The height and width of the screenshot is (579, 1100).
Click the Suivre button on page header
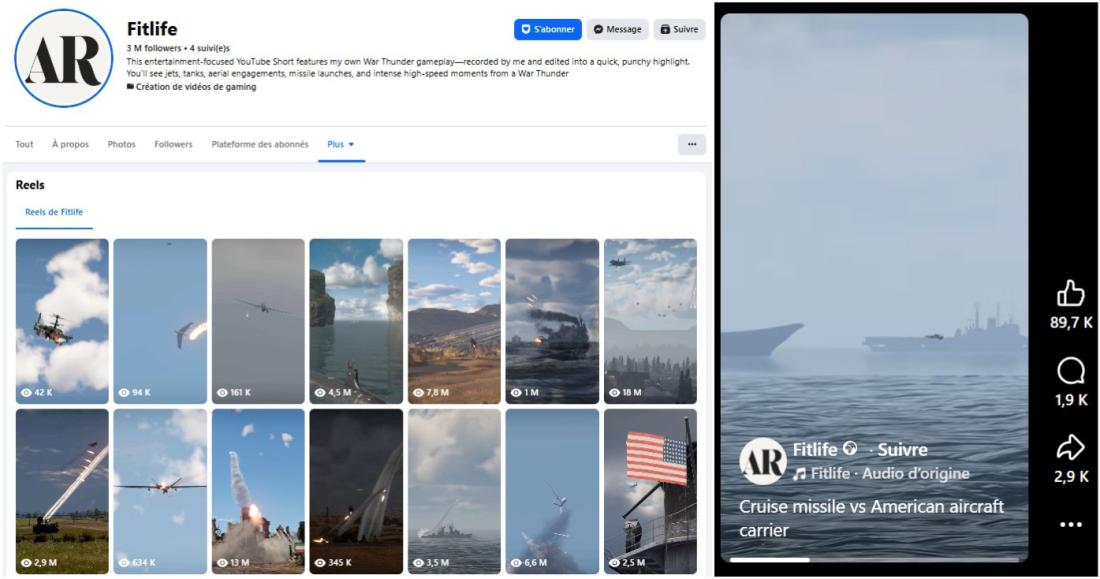tap(679, 30)
